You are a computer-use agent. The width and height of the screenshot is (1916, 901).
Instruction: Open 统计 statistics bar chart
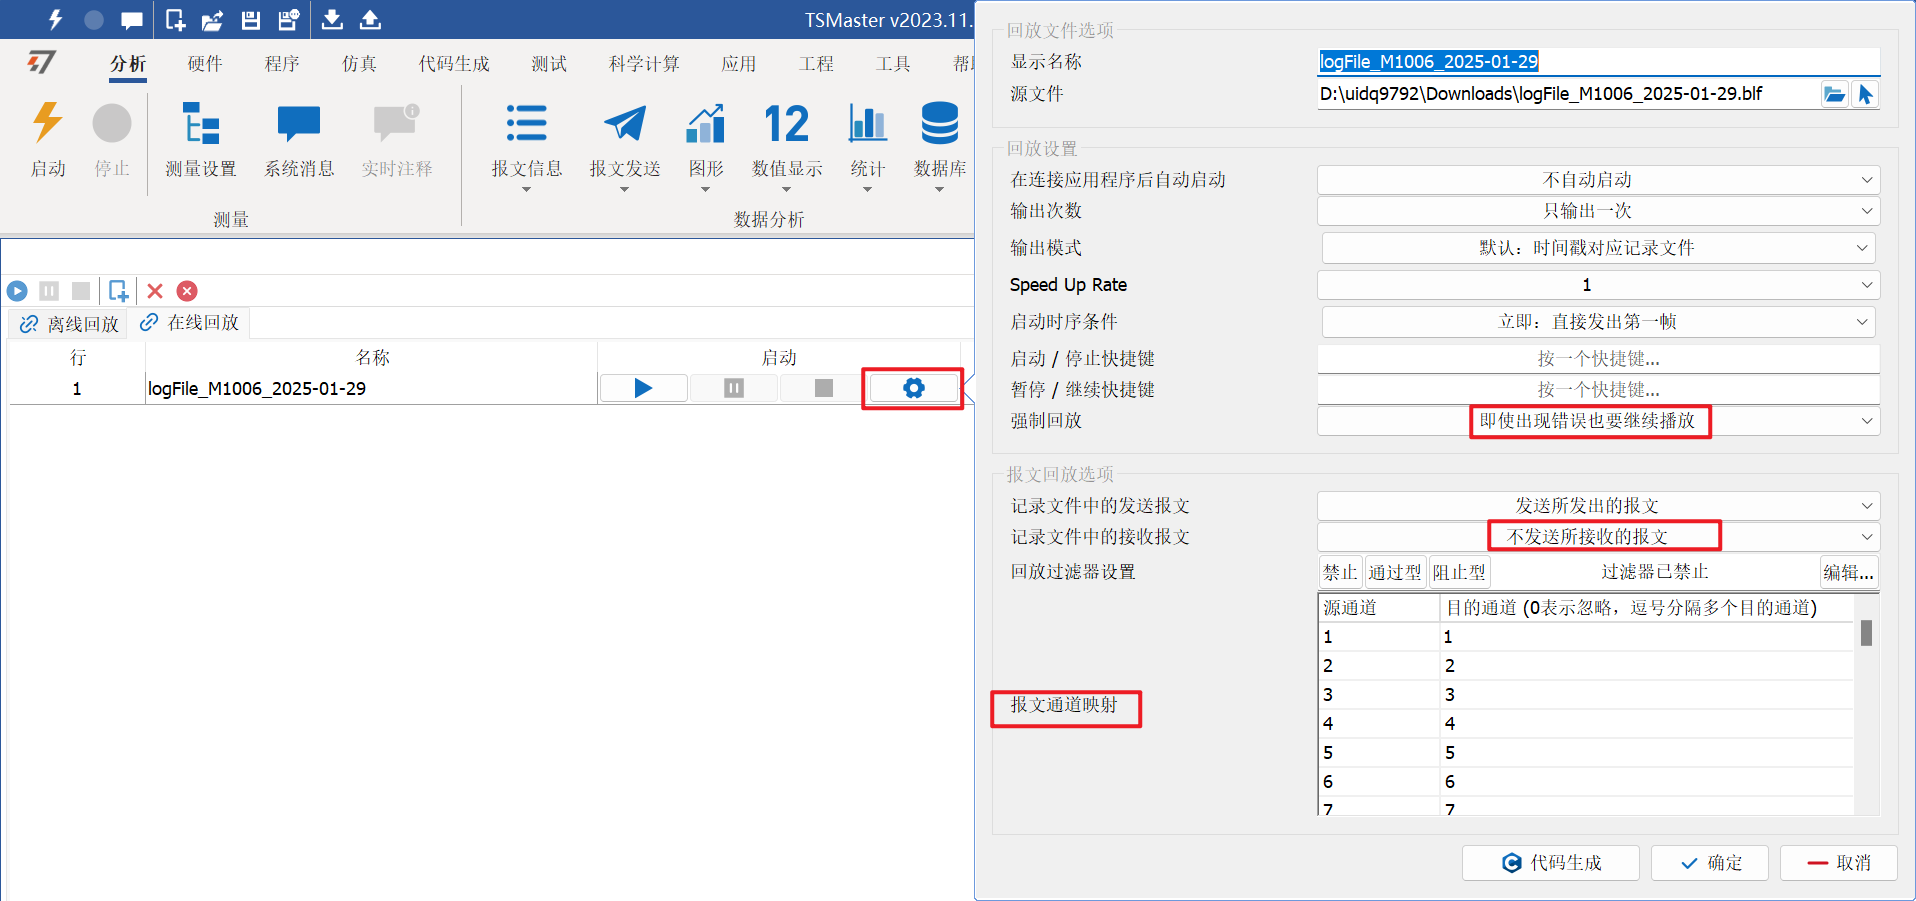click(x=867, y=123)
